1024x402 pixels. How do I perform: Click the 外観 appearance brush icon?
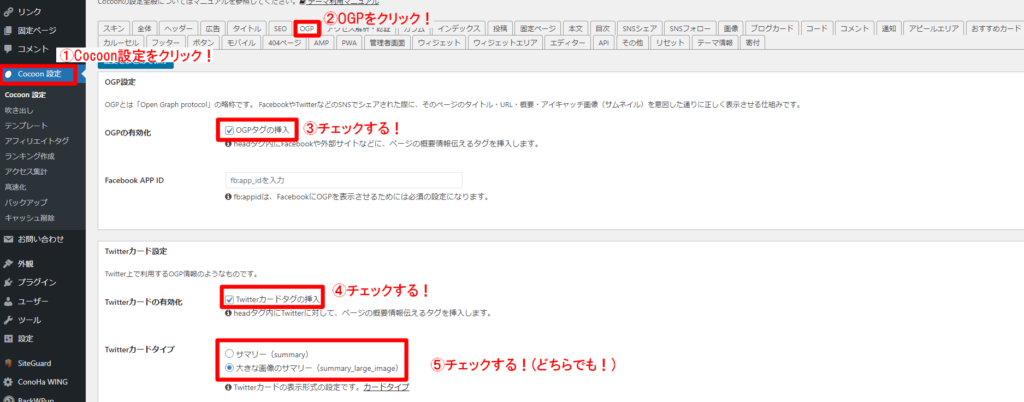[8, 264]
